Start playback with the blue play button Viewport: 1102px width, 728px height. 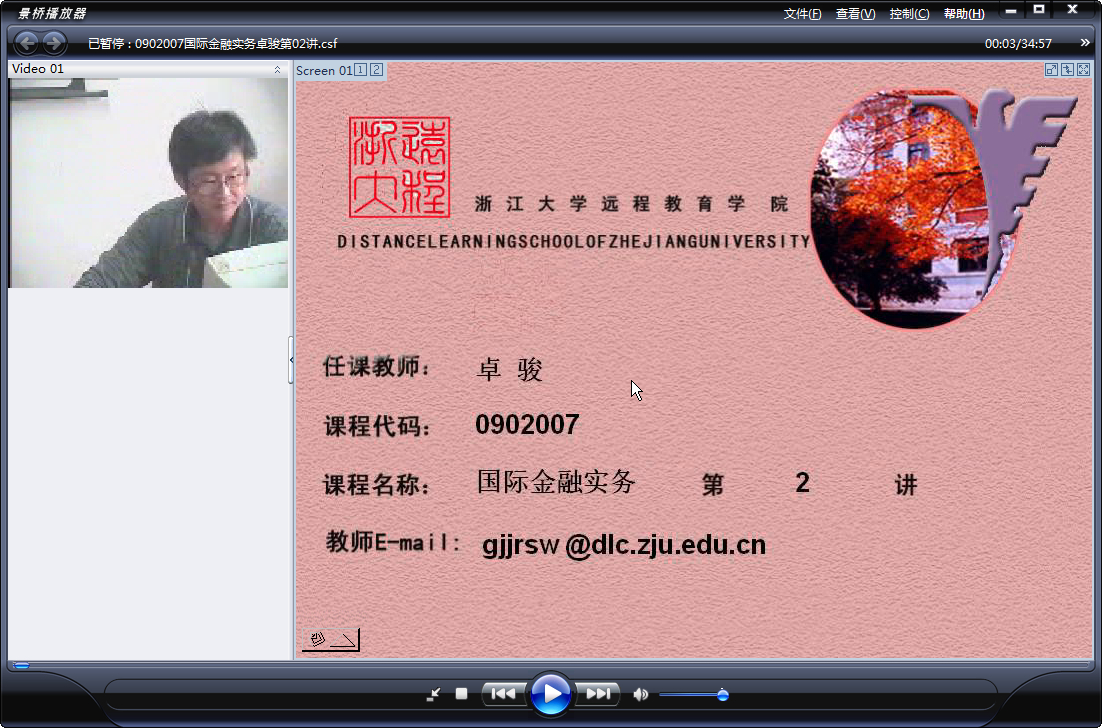[550, 694]
